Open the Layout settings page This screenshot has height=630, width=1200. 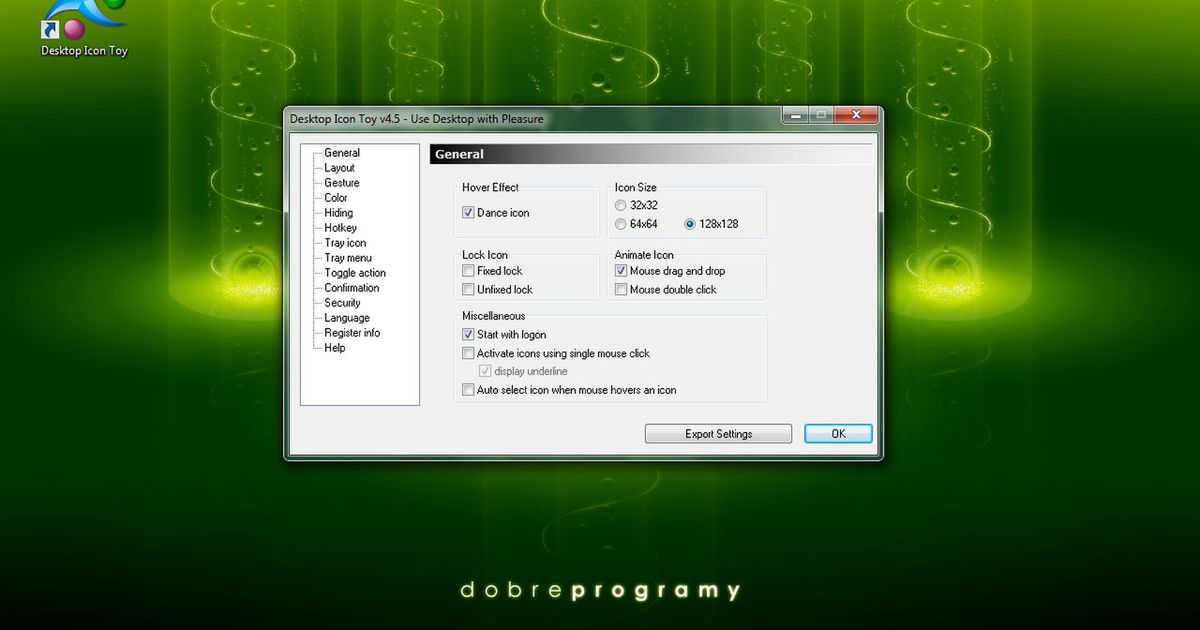pos(338,167)
